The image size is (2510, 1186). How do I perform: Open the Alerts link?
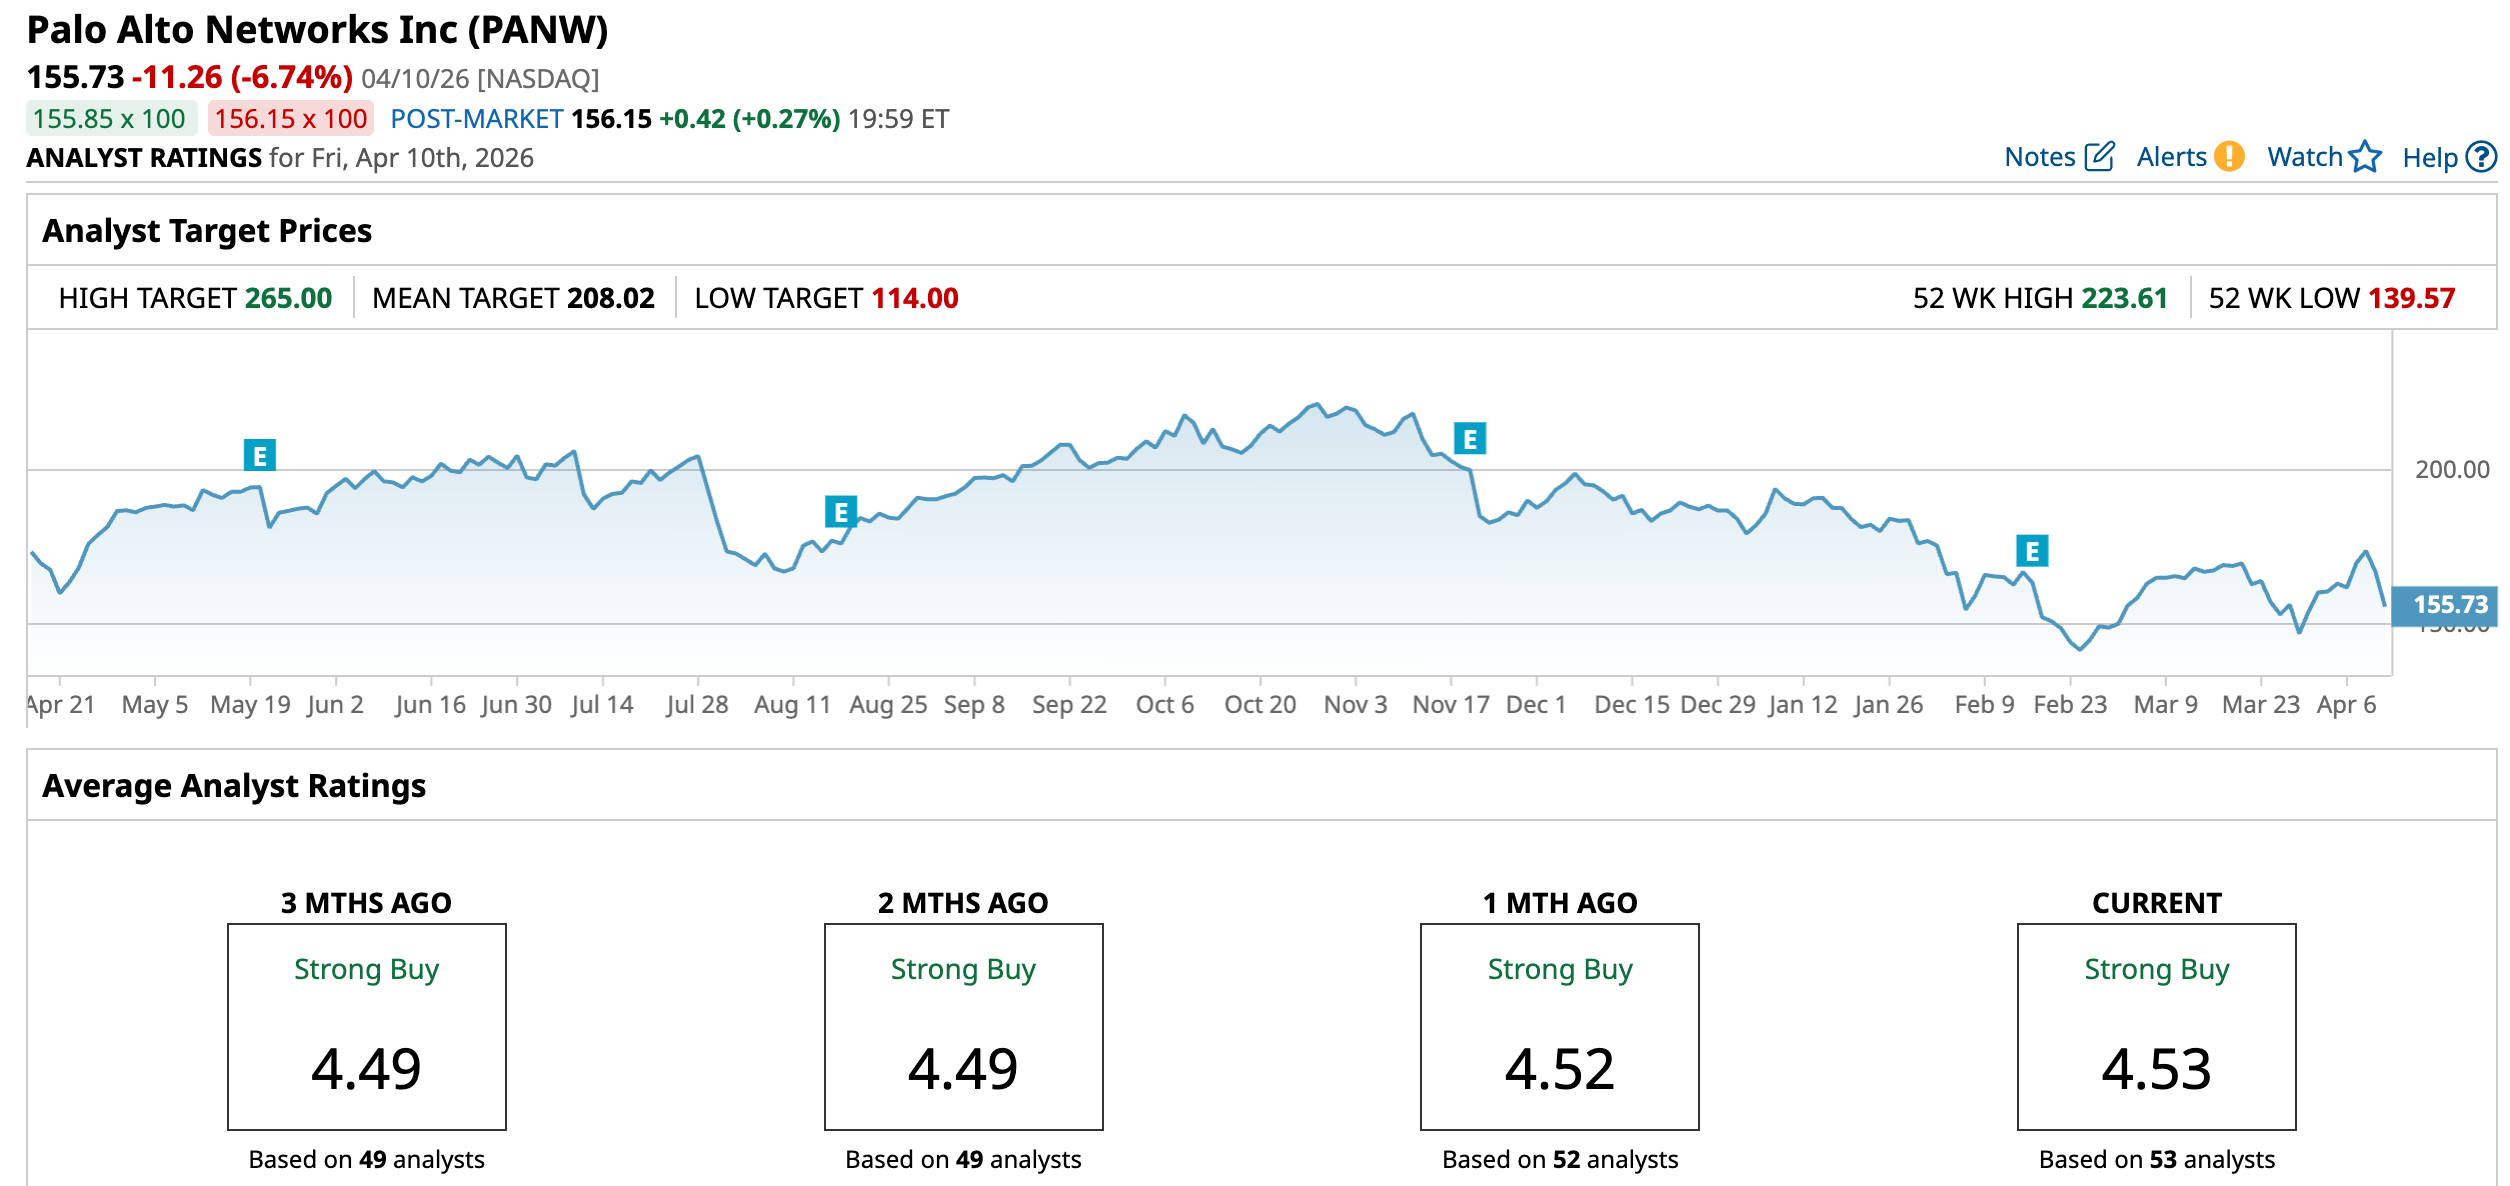(2171, 157)
